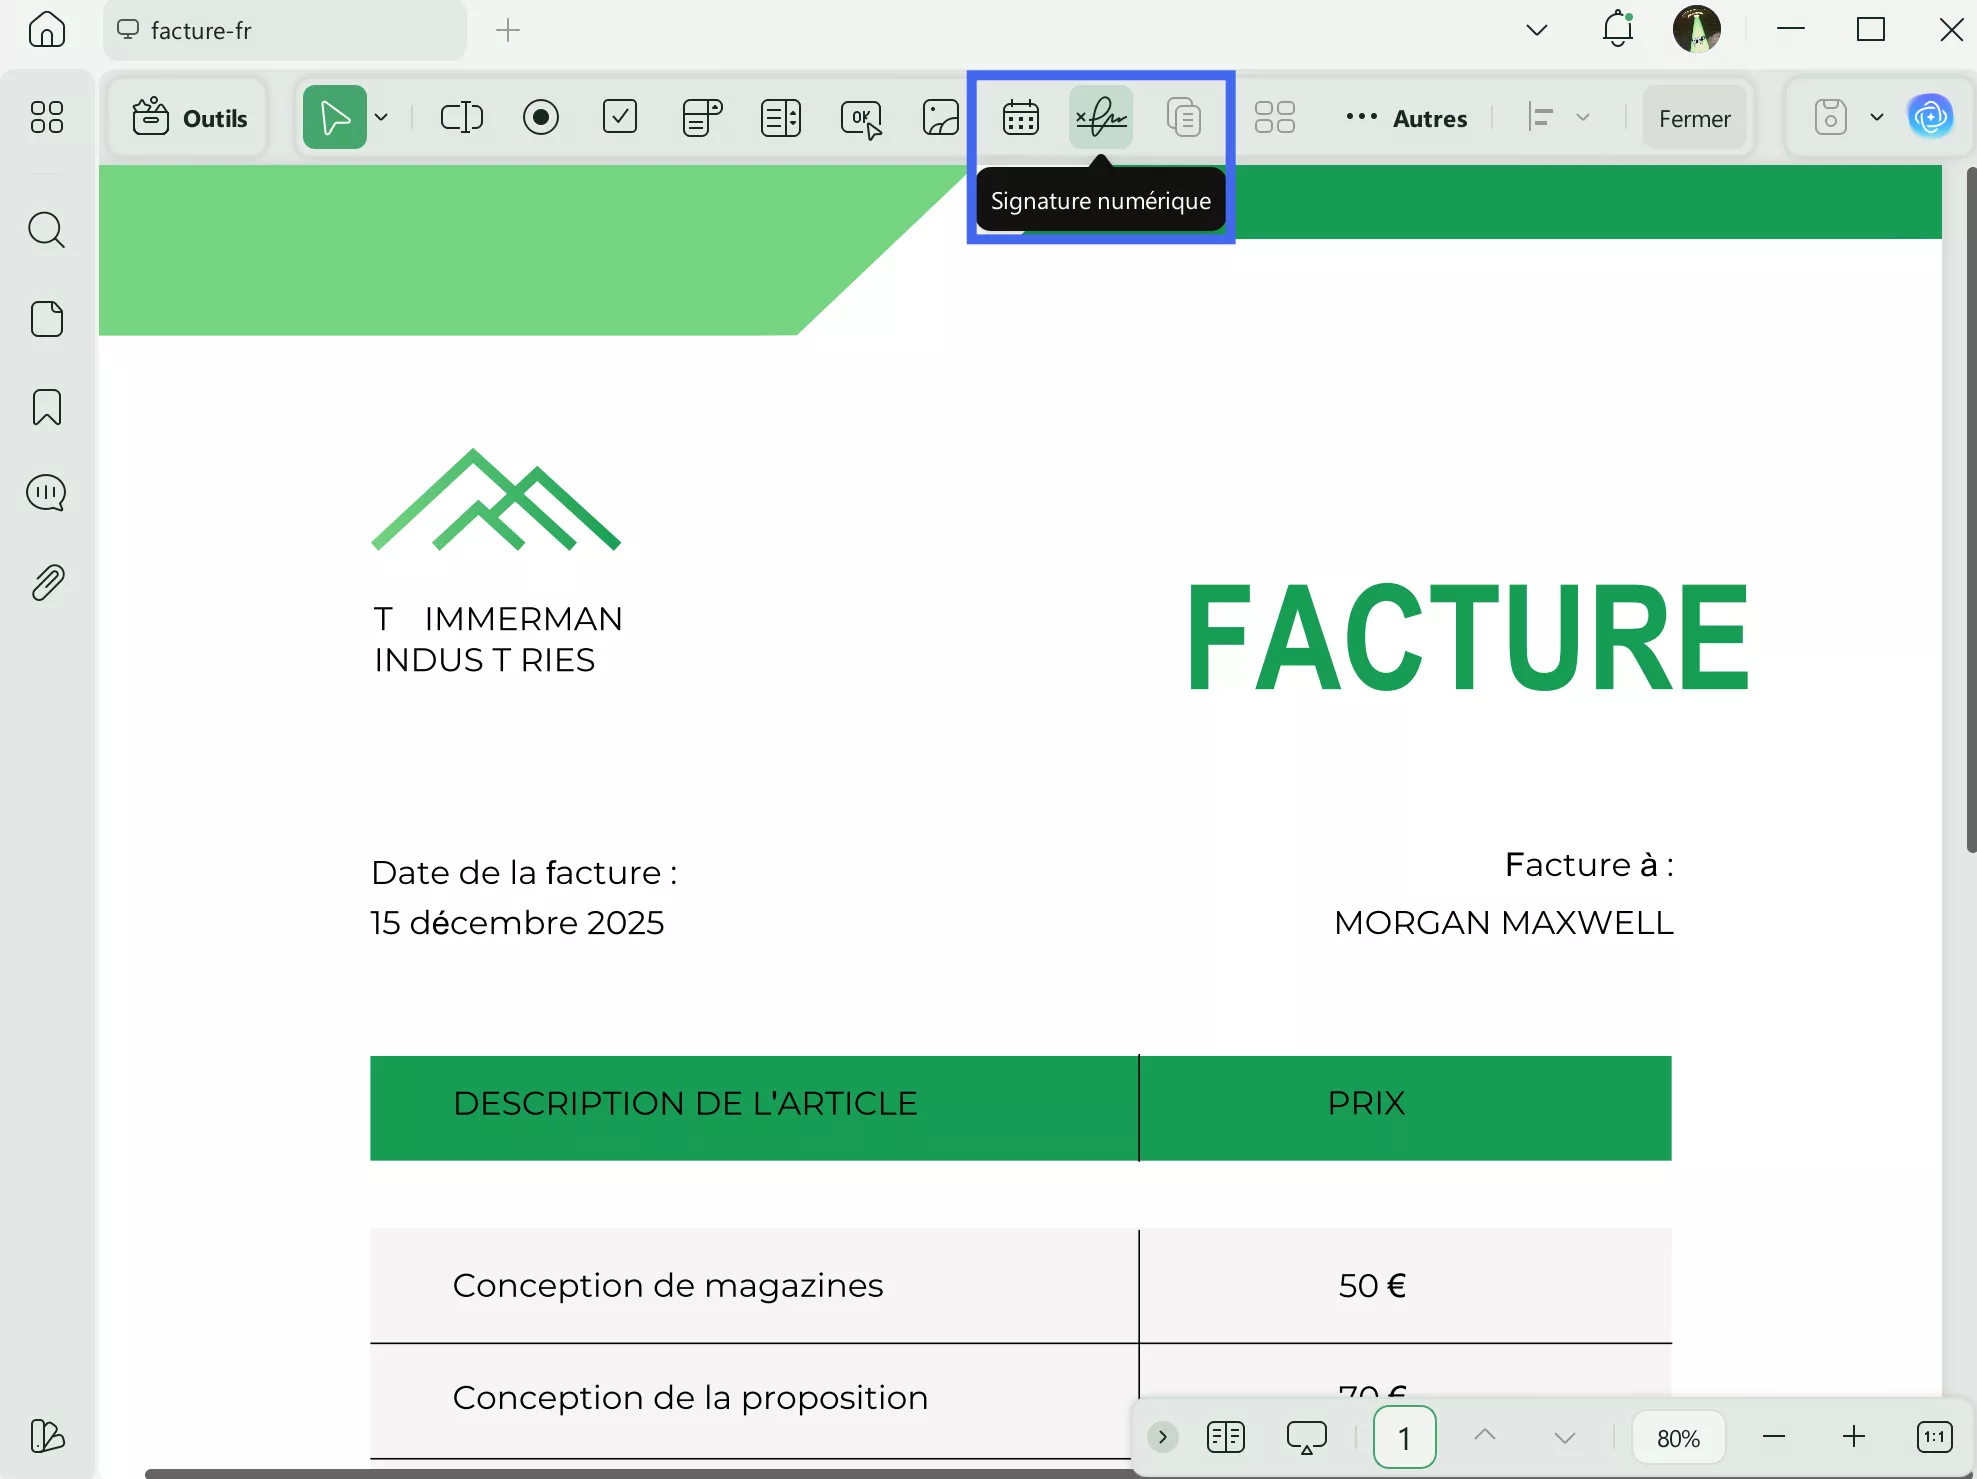Select the Image field tool

point(940,117)
